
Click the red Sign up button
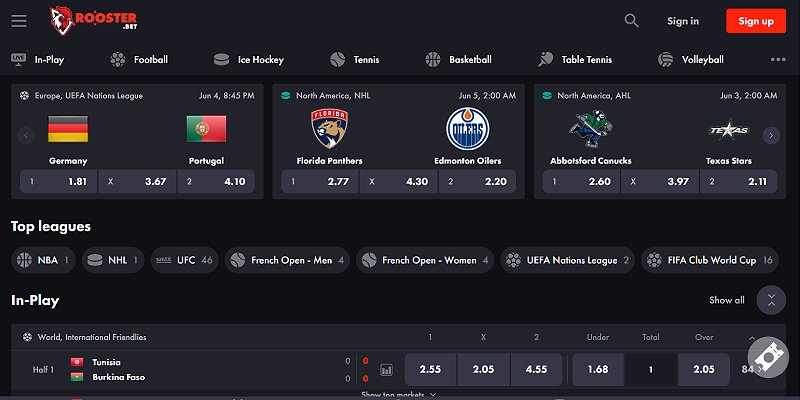click(756, 21)
